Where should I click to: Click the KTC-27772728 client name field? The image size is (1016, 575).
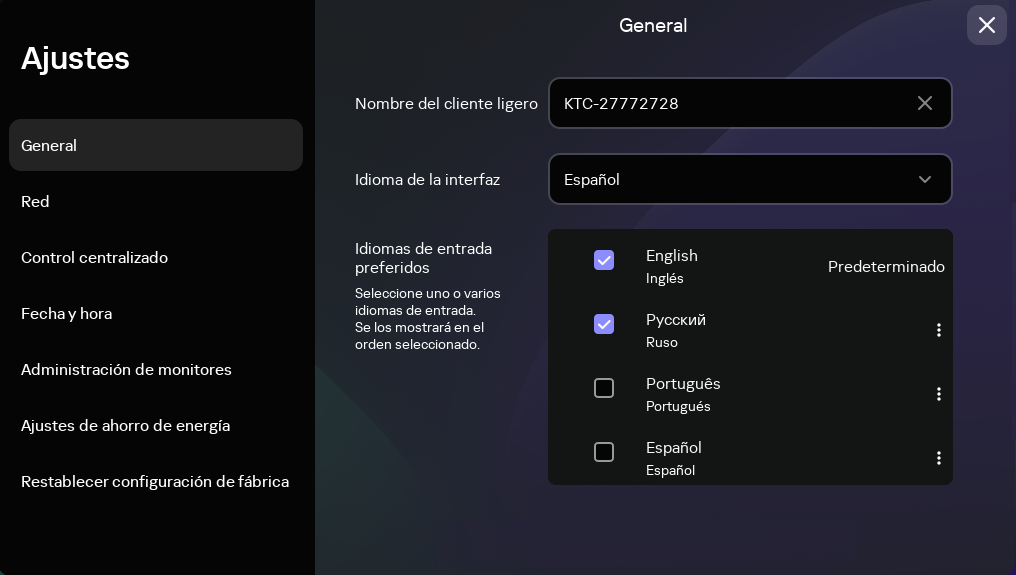point(730,103)
